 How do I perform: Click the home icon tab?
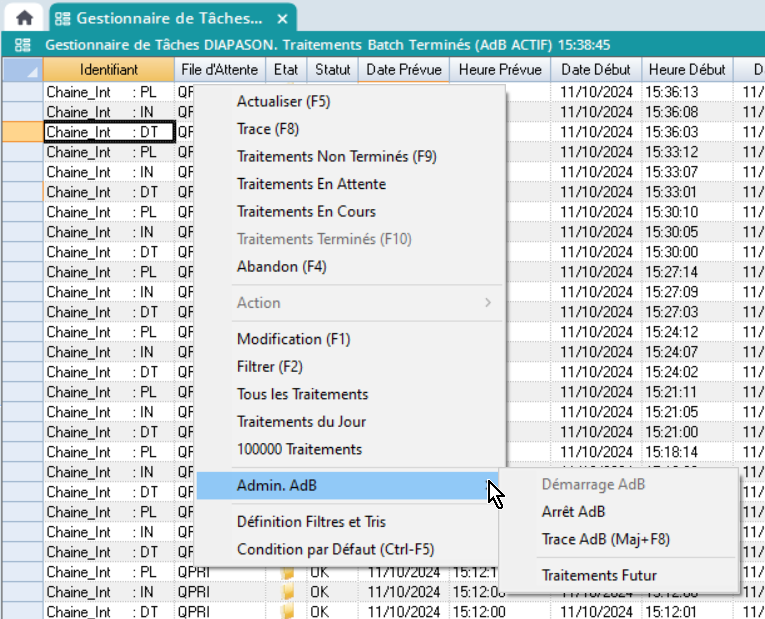point(23,18)
